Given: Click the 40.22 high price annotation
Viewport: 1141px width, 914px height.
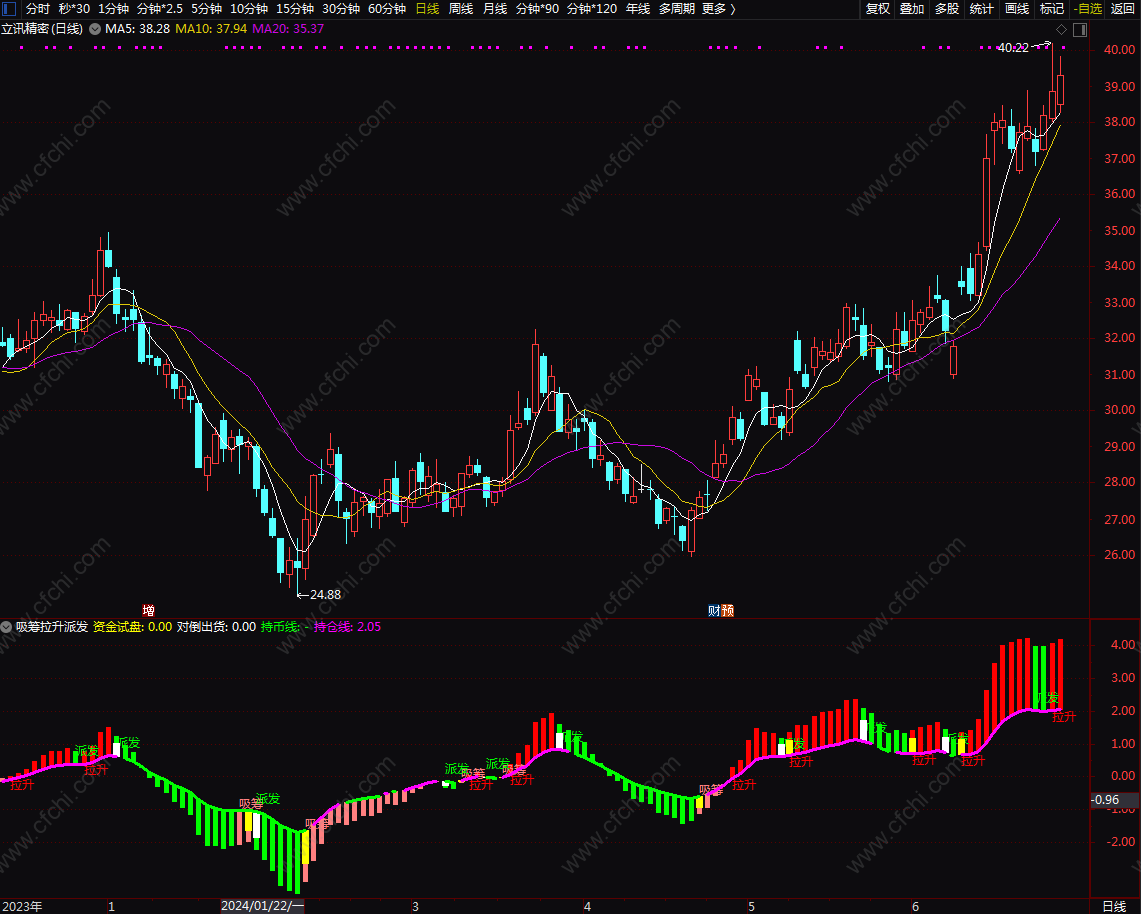Looking at the screenshot, I should [x=1013, y=48].
